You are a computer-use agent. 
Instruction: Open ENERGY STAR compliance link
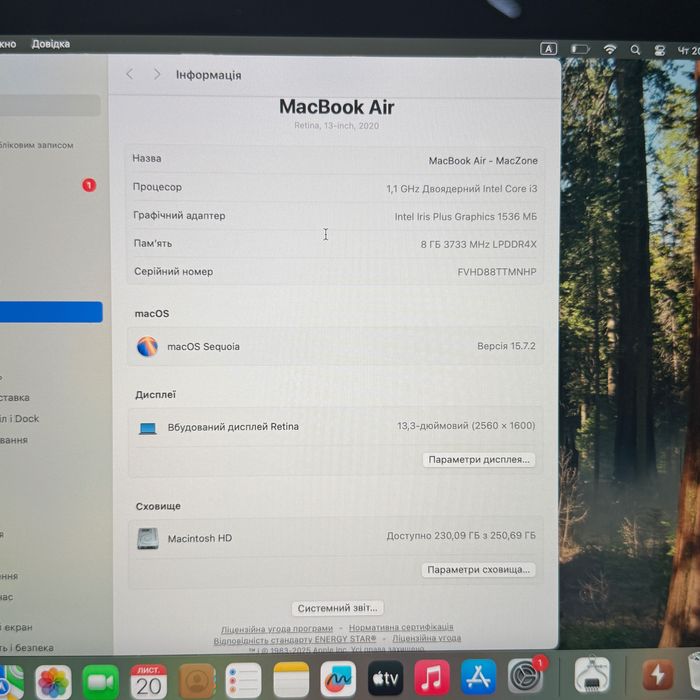[x=295, y=640]
